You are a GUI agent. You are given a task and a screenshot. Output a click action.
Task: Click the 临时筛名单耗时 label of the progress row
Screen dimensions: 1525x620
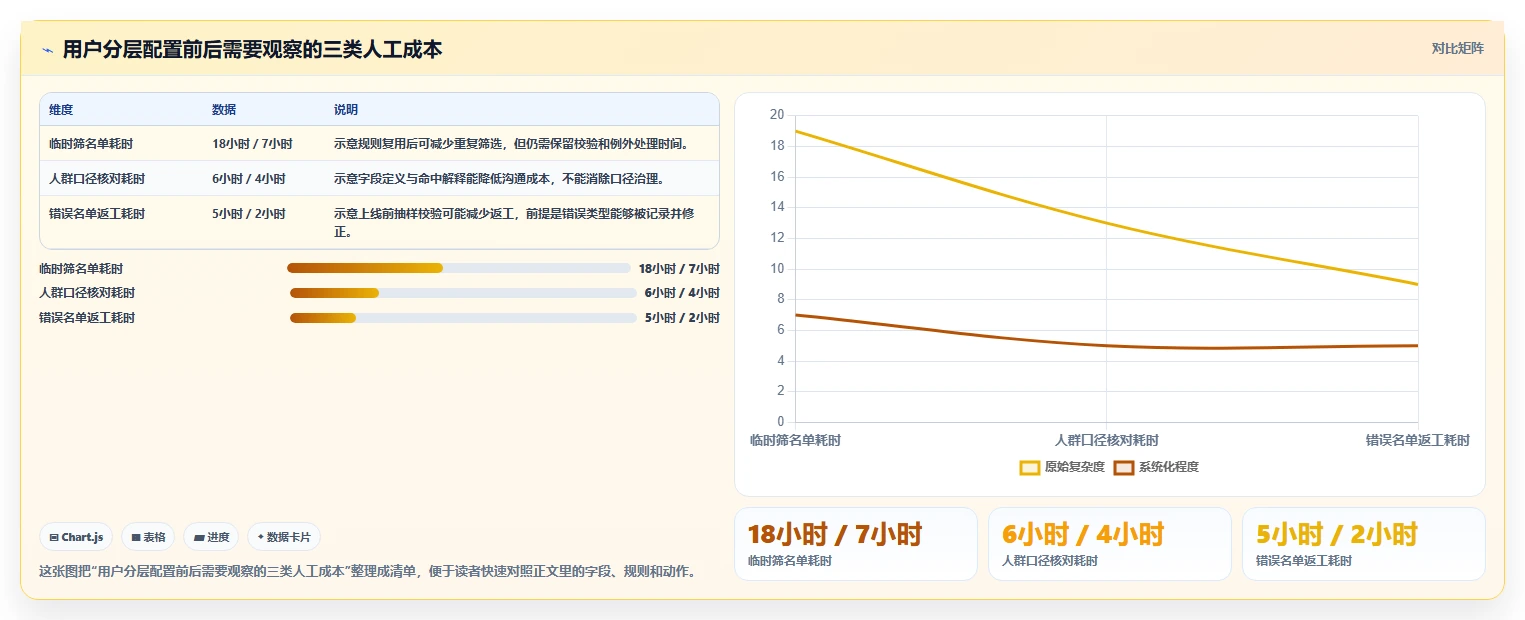[x=81, y=269]
